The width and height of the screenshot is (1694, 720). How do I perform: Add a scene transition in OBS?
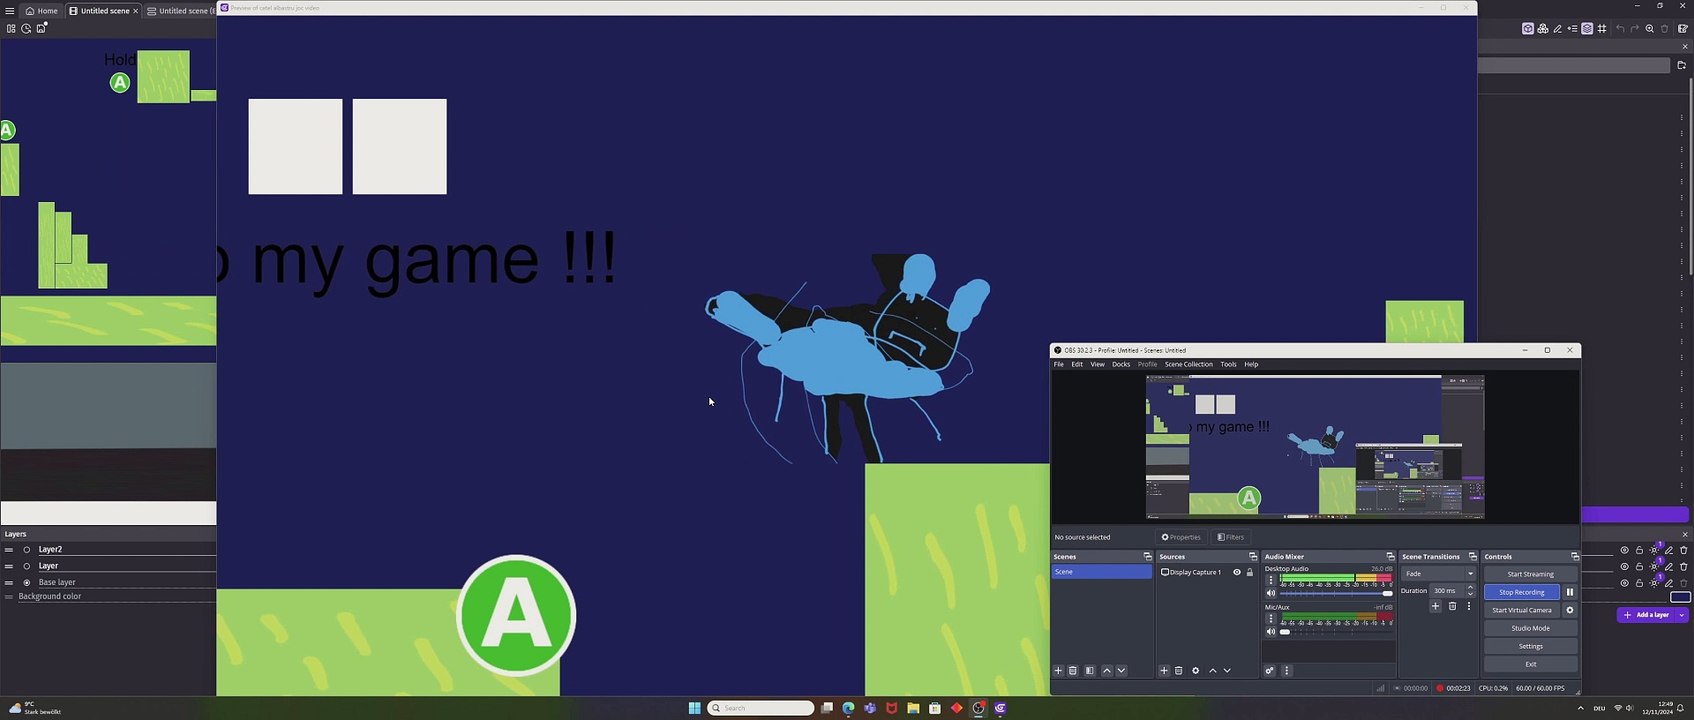[x=1435, y=606]
